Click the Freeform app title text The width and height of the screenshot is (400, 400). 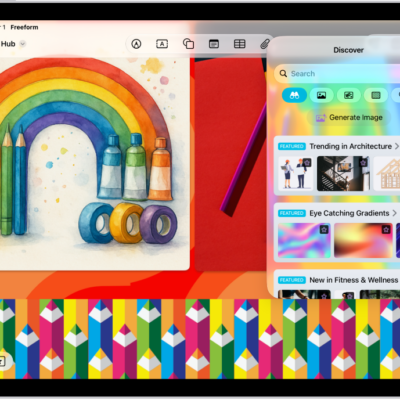coord(24,27)
